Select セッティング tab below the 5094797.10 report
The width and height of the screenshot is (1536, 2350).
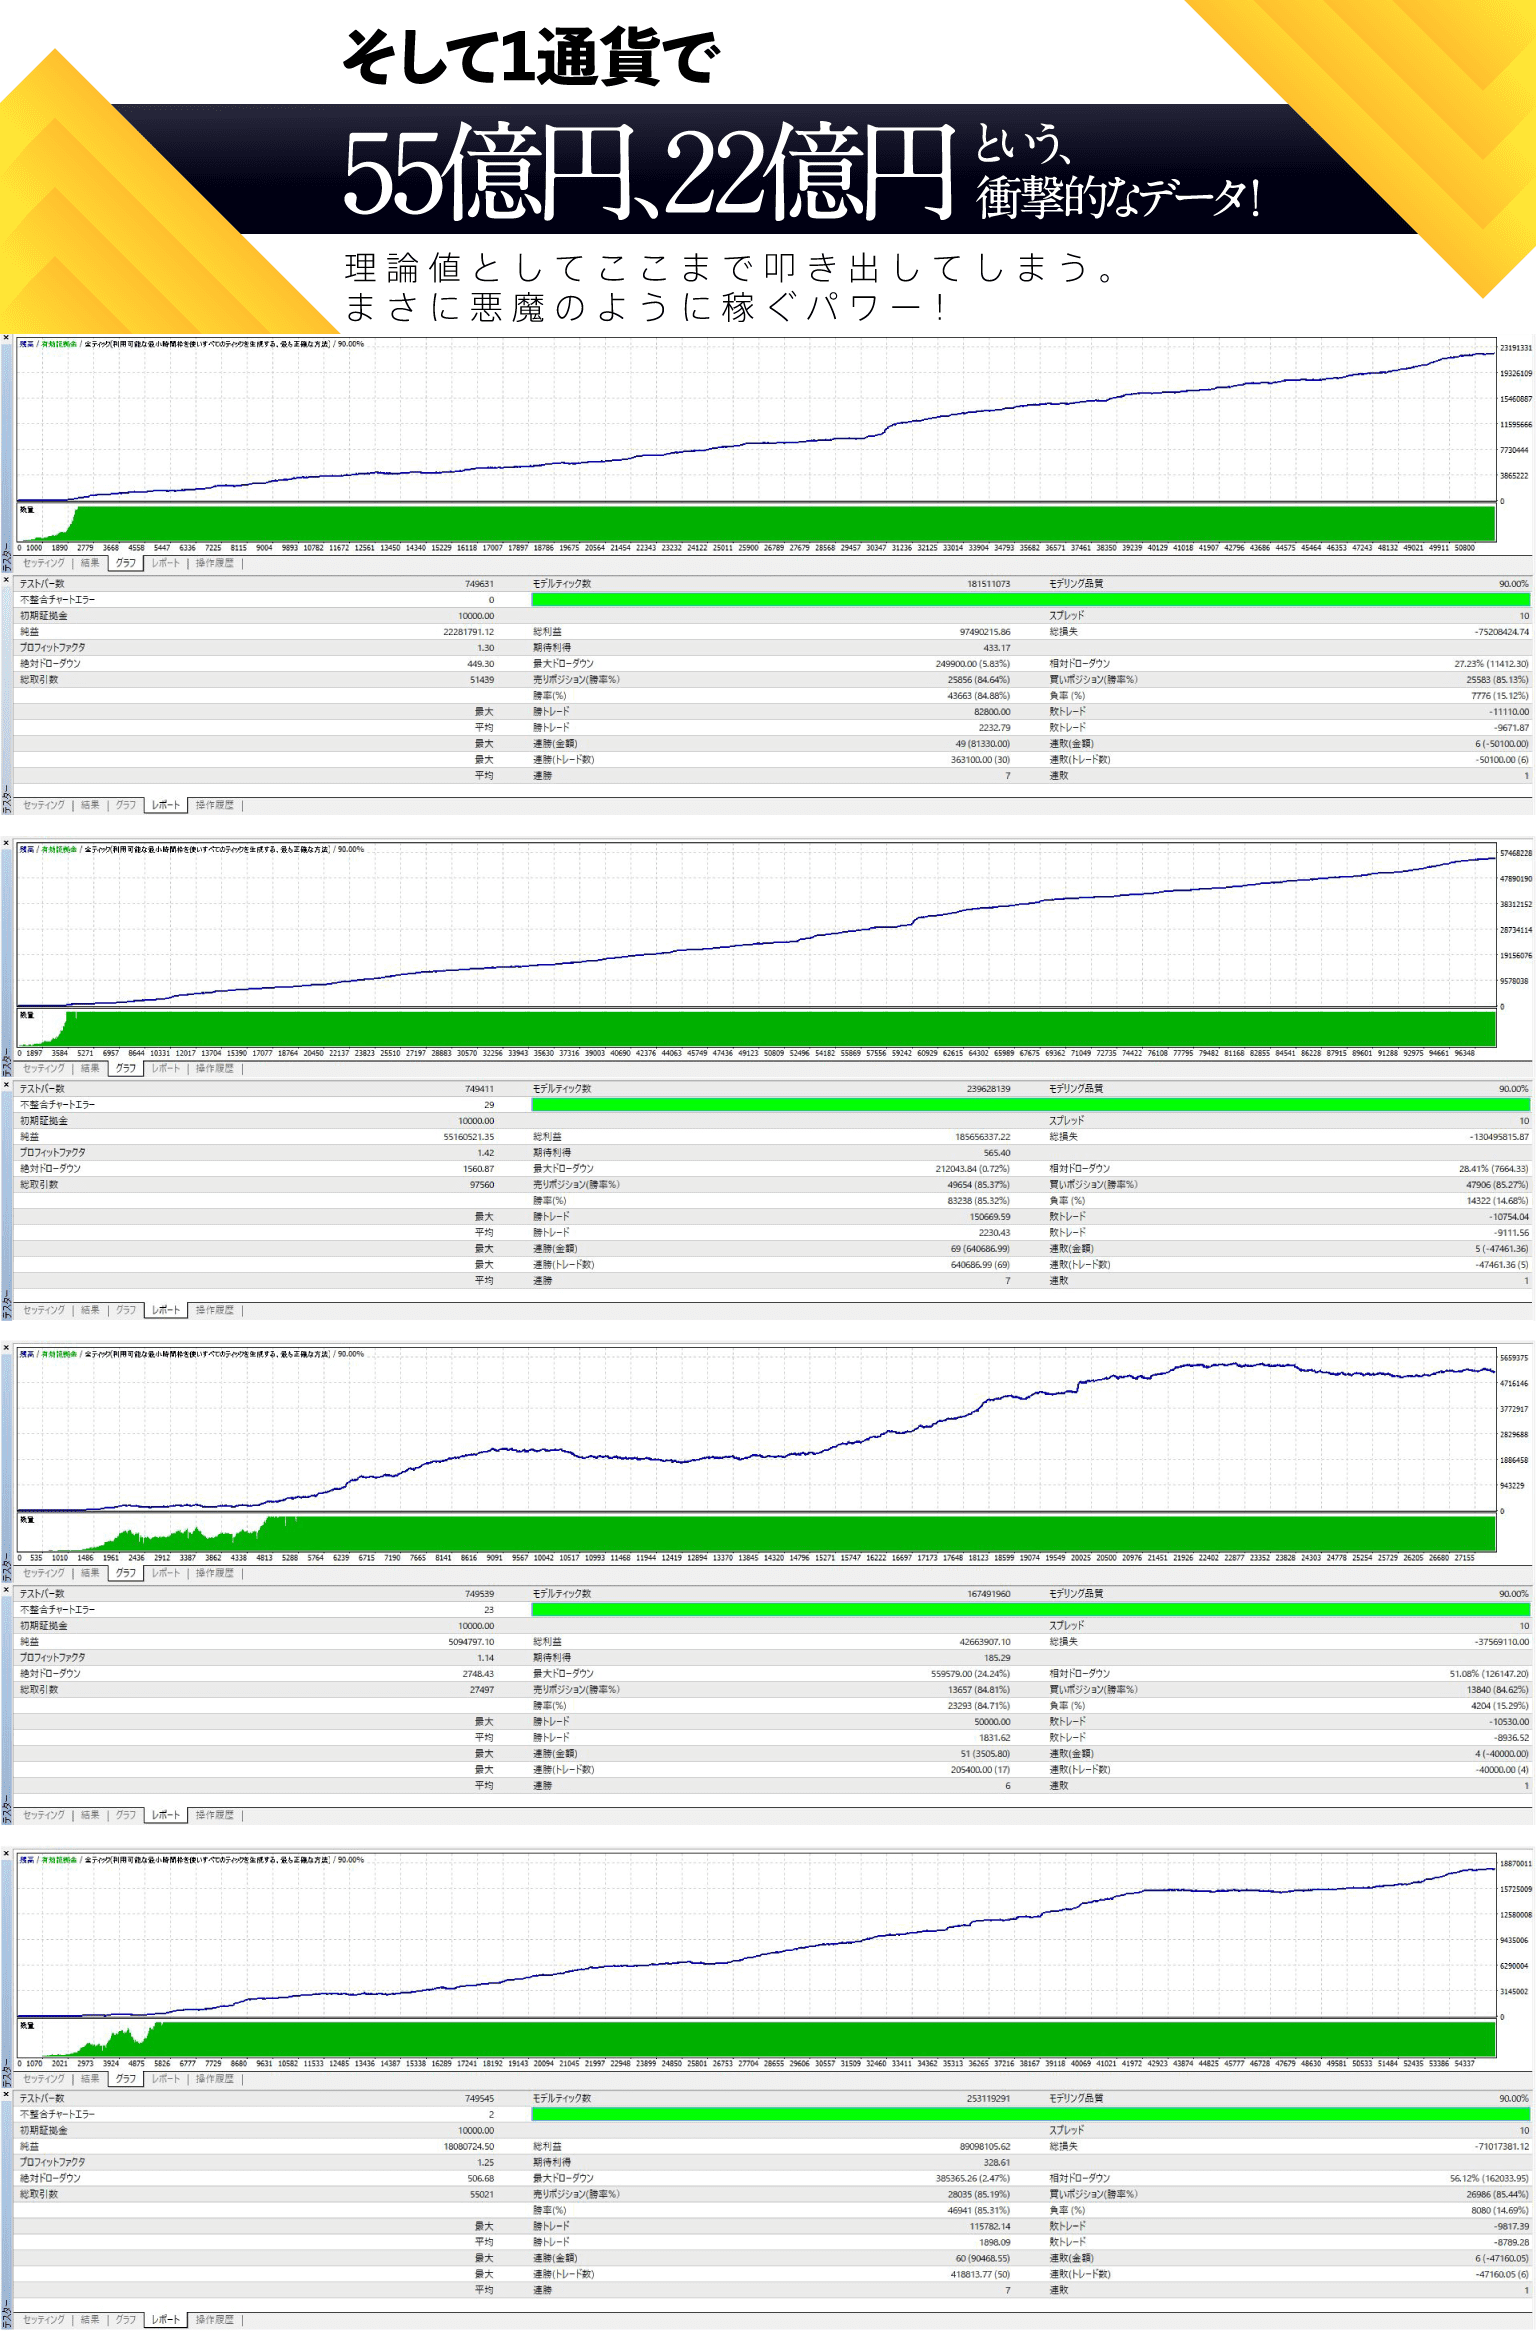coord(44,1815)
